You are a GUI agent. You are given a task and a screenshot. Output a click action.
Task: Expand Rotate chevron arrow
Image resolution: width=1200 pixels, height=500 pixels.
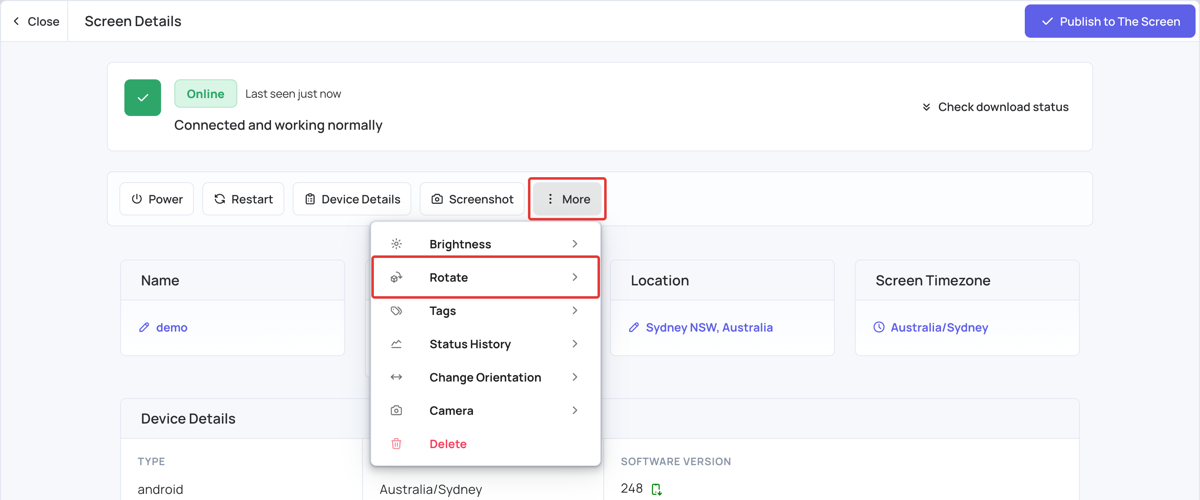[575, 277]
